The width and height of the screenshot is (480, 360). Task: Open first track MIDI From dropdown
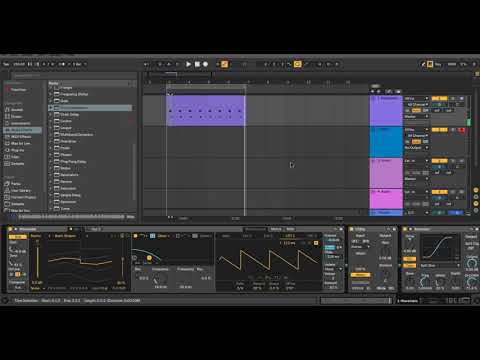(416, 99)
